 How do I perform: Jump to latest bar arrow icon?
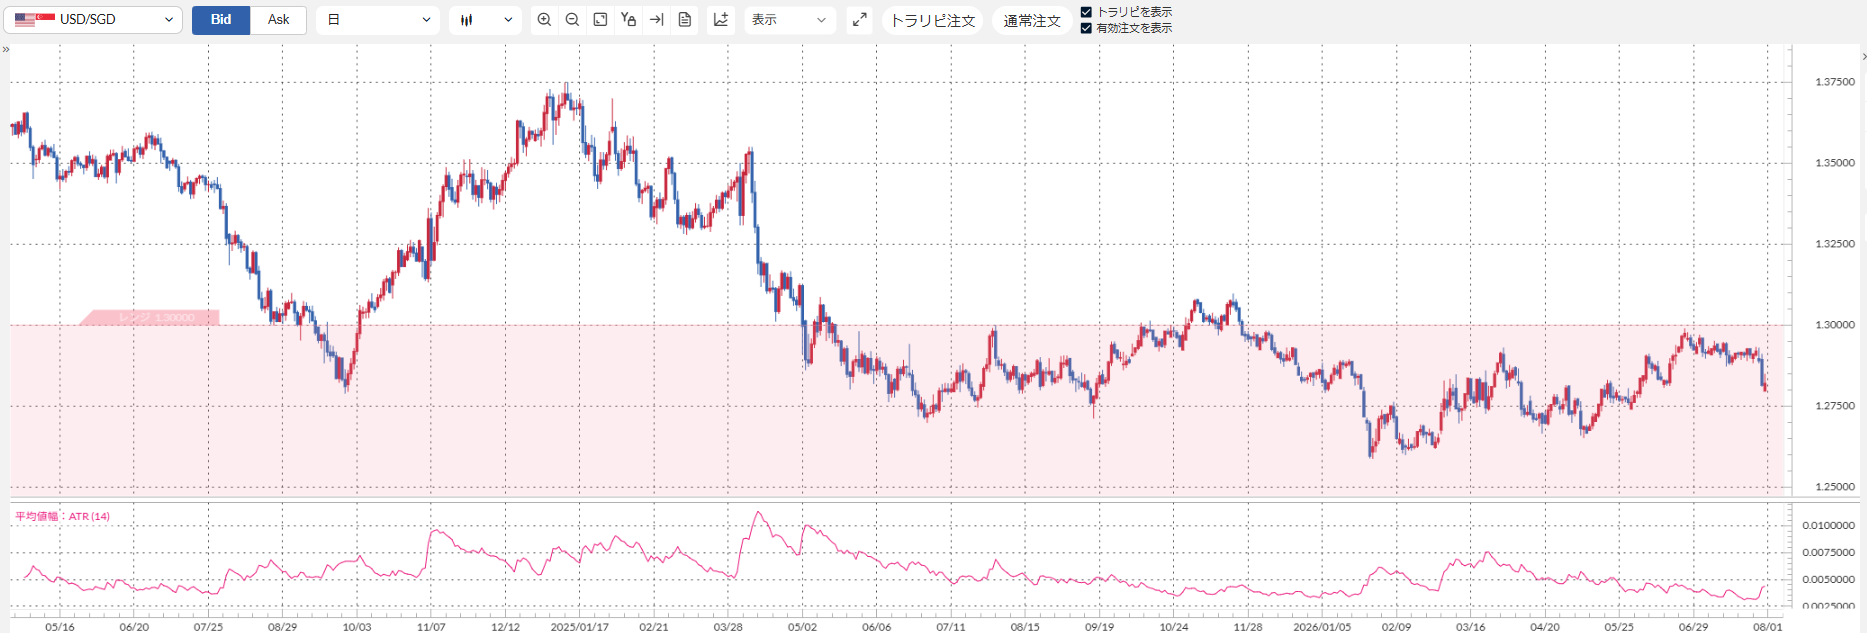click(x=656, y=19)
